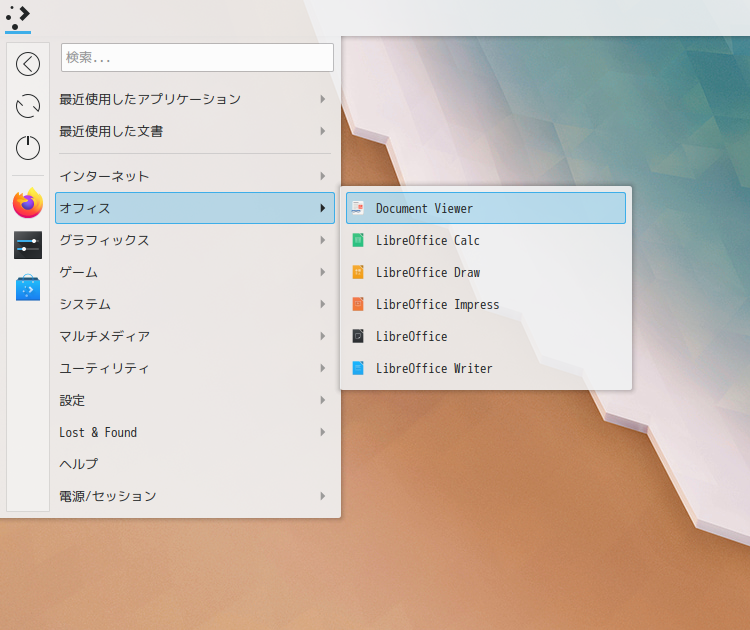The height and width of the screenshot is (630, 750).
Task: Click the Document Viewer app icon
Action: coord(358,208)
